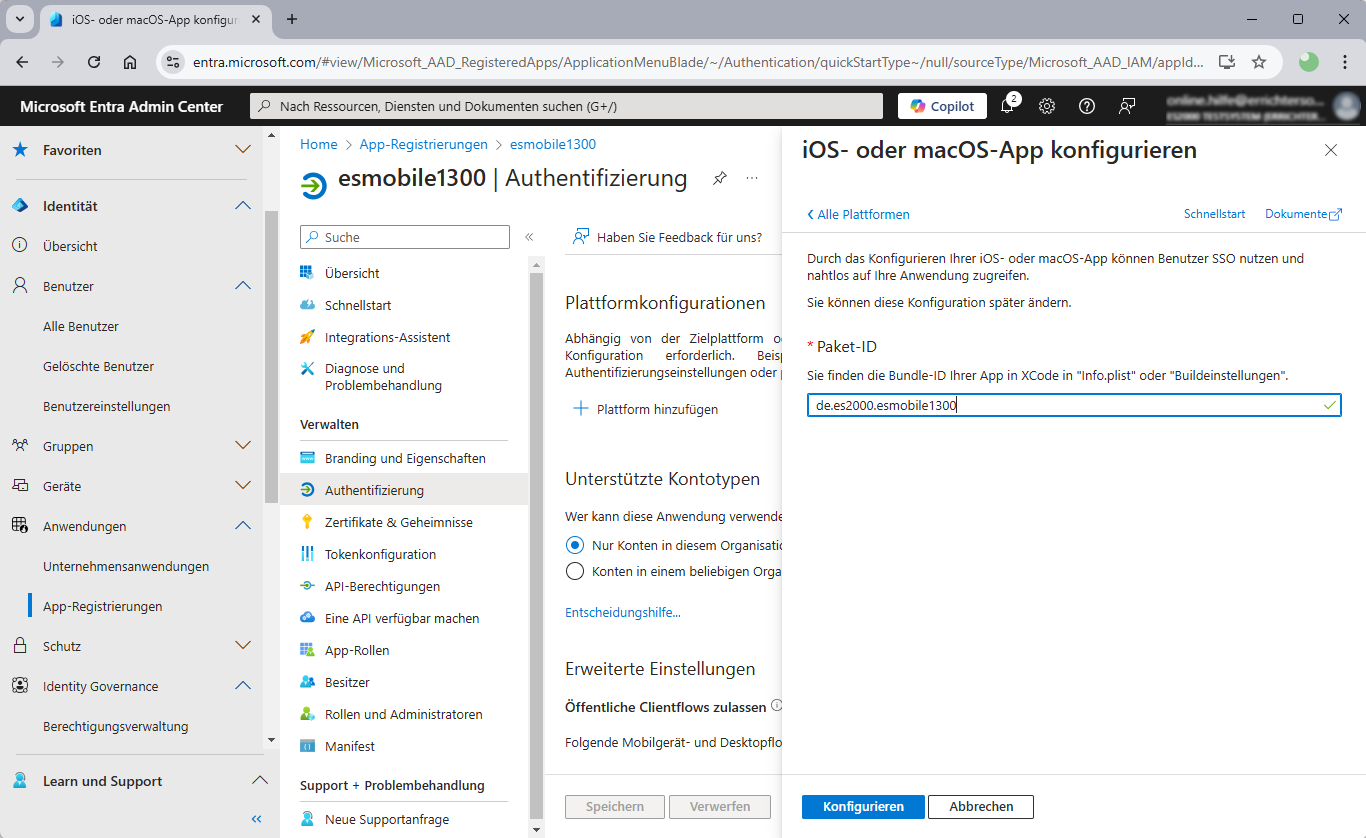Open Berechtigungsverwaltung in sidebar
Image resolution: width=1366 pixels, height=838 pixels.
point(116,726)
